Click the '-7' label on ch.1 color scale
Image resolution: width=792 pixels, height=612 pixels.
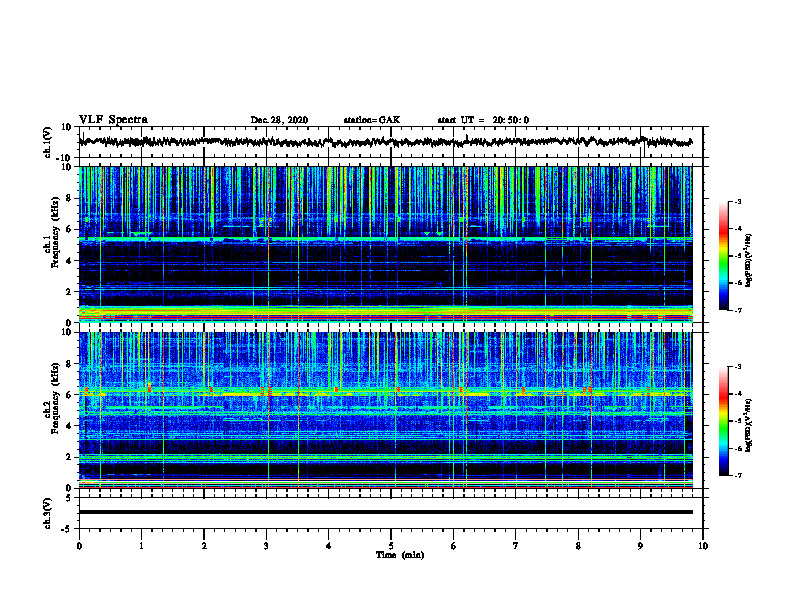(737, 310)
